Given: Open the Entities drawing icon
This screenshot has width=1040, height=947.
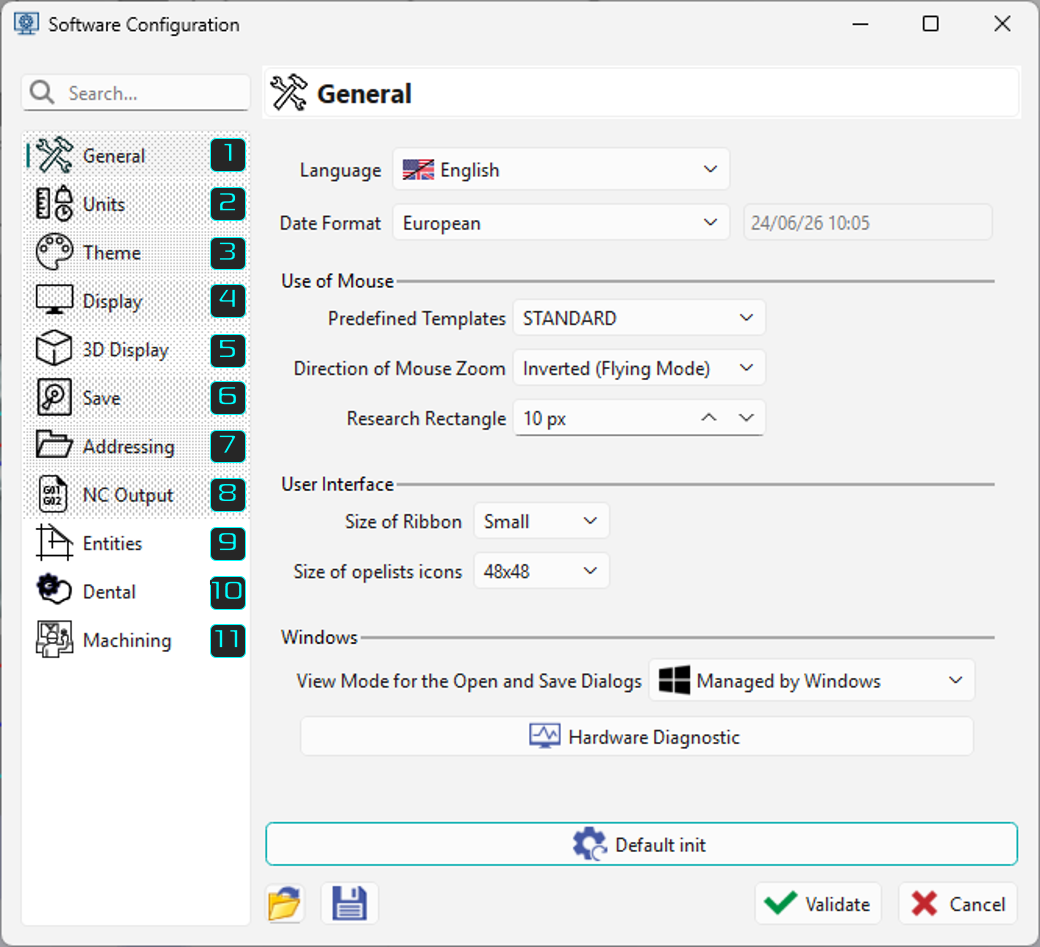Looking at the screenshot, I should tap(54, 542).
